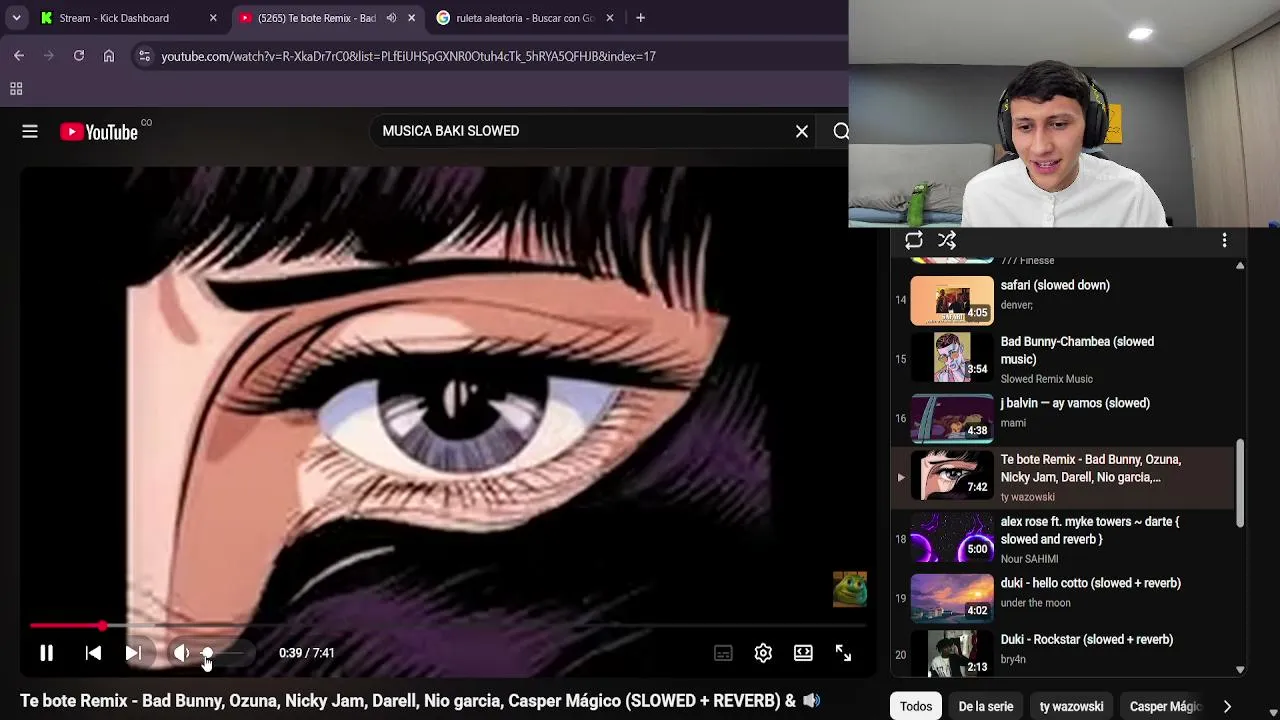Run search with the magnifier button
Screen dimensions: 1280x720
click(x=840, y=131)
